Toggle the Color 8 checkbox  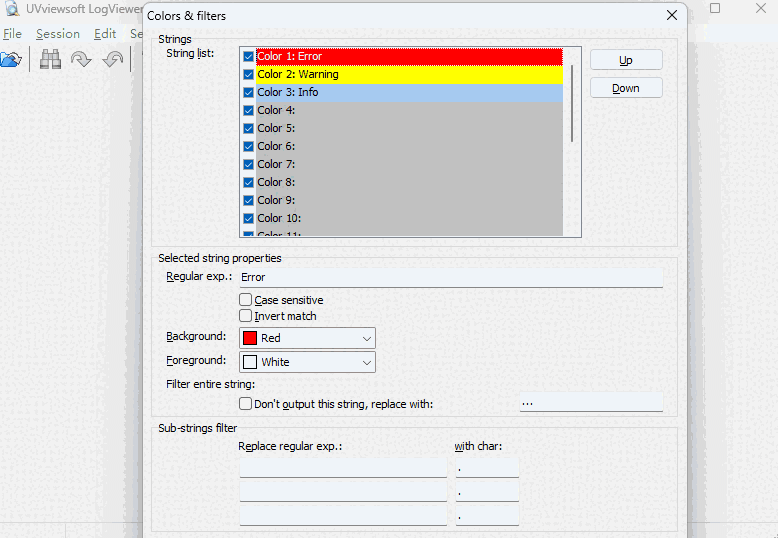(249, 182)
